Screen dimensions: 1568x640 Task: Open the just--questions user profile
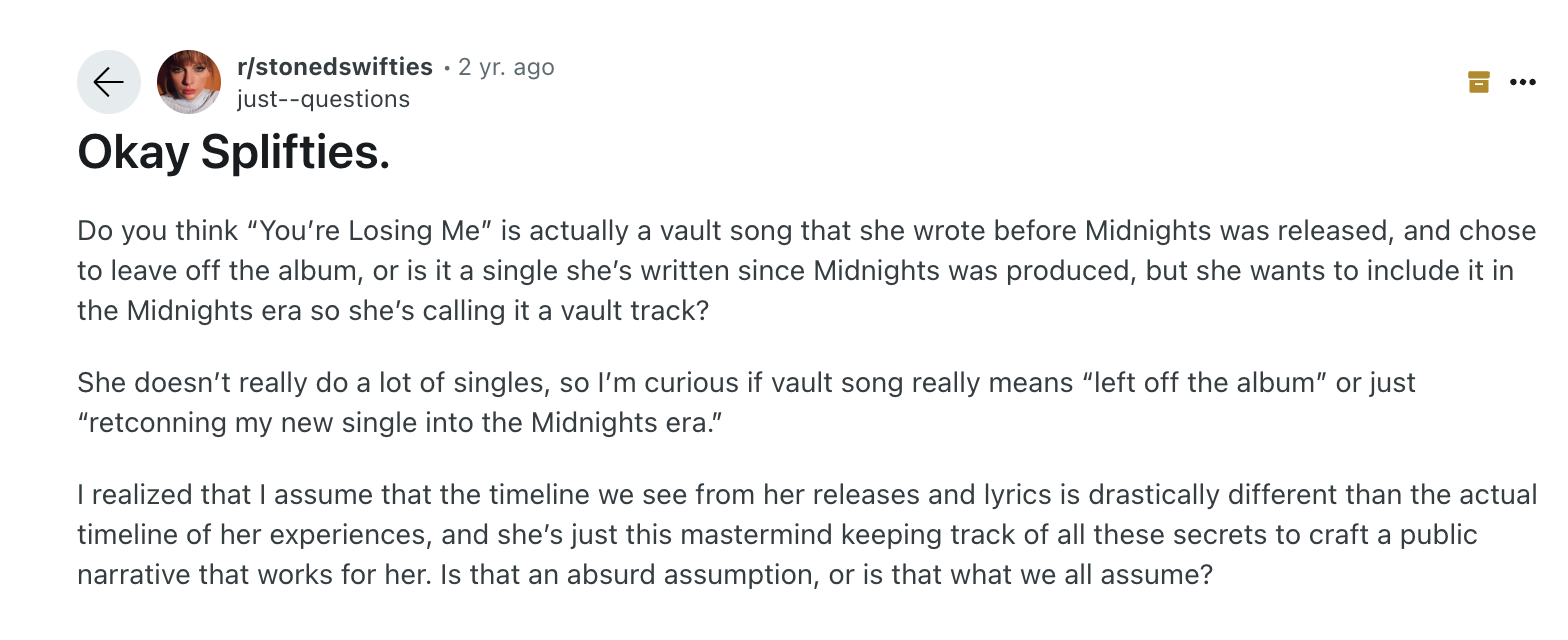[322, 99]
